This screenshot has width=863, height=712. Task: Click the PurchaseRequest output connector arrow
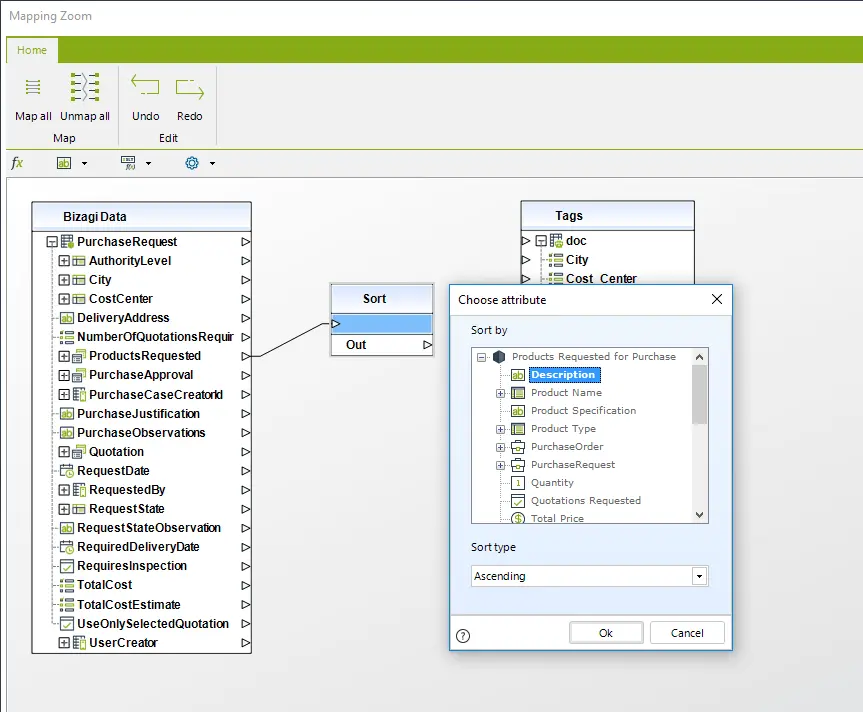245,242
